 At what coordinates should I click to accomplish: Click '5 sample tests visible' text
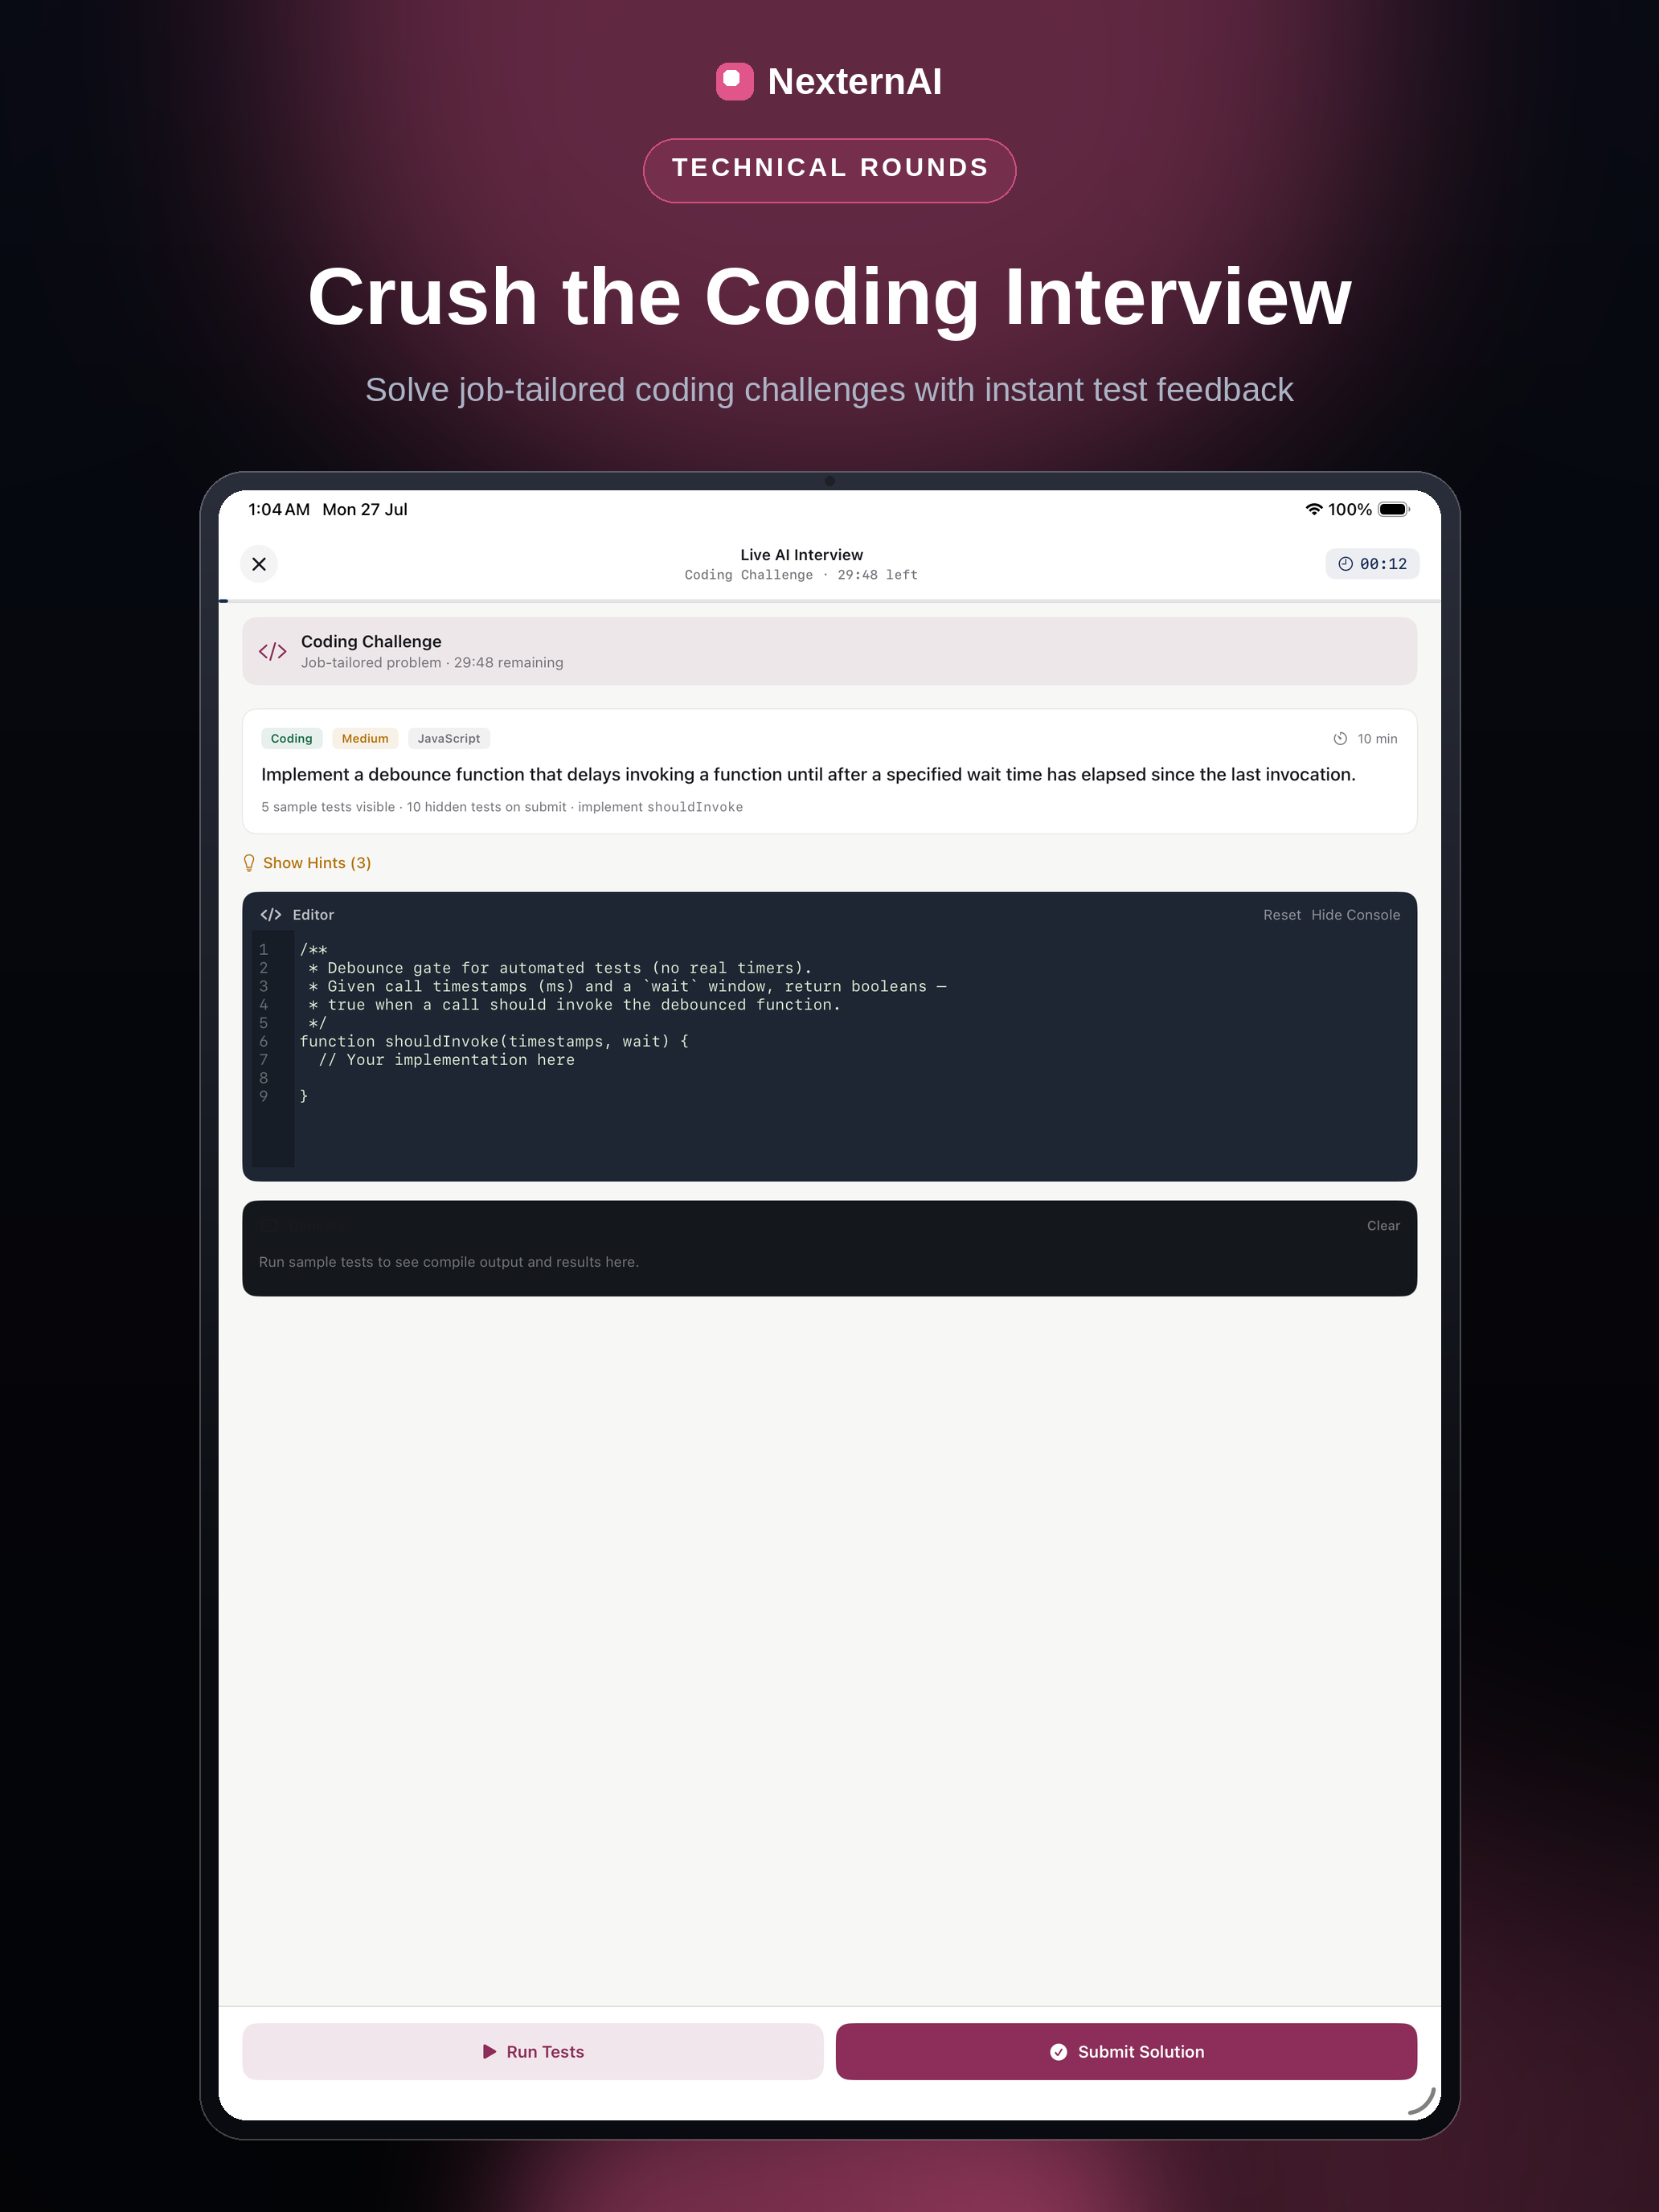pos(328,807)
